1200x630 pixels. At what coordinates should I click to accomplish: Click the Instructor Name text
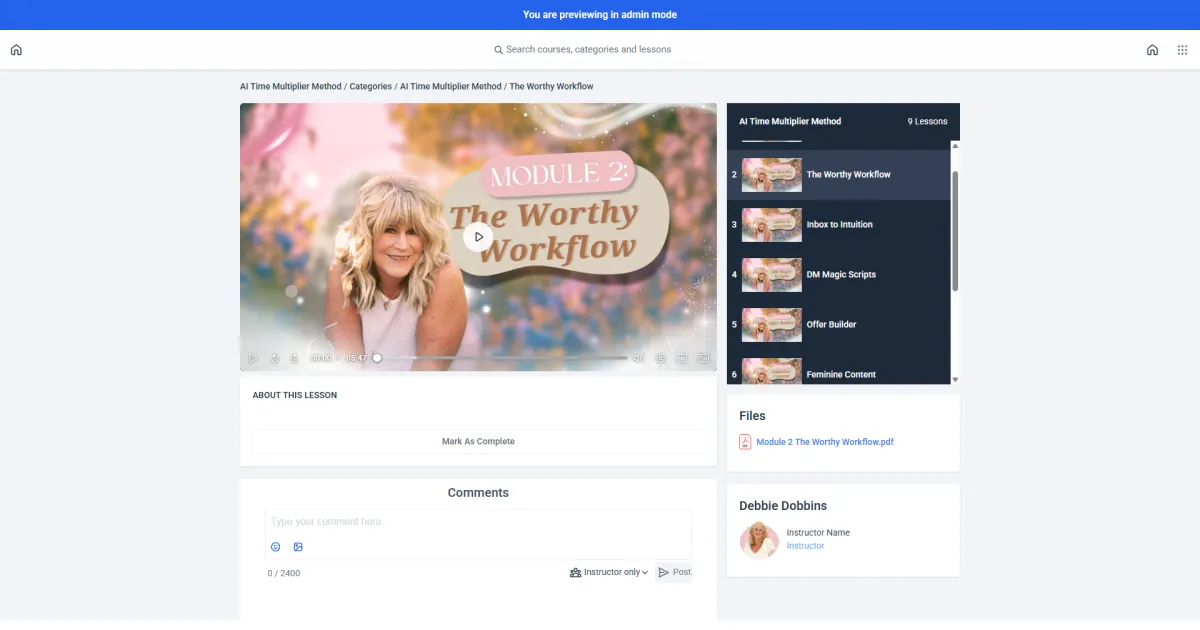818,533
